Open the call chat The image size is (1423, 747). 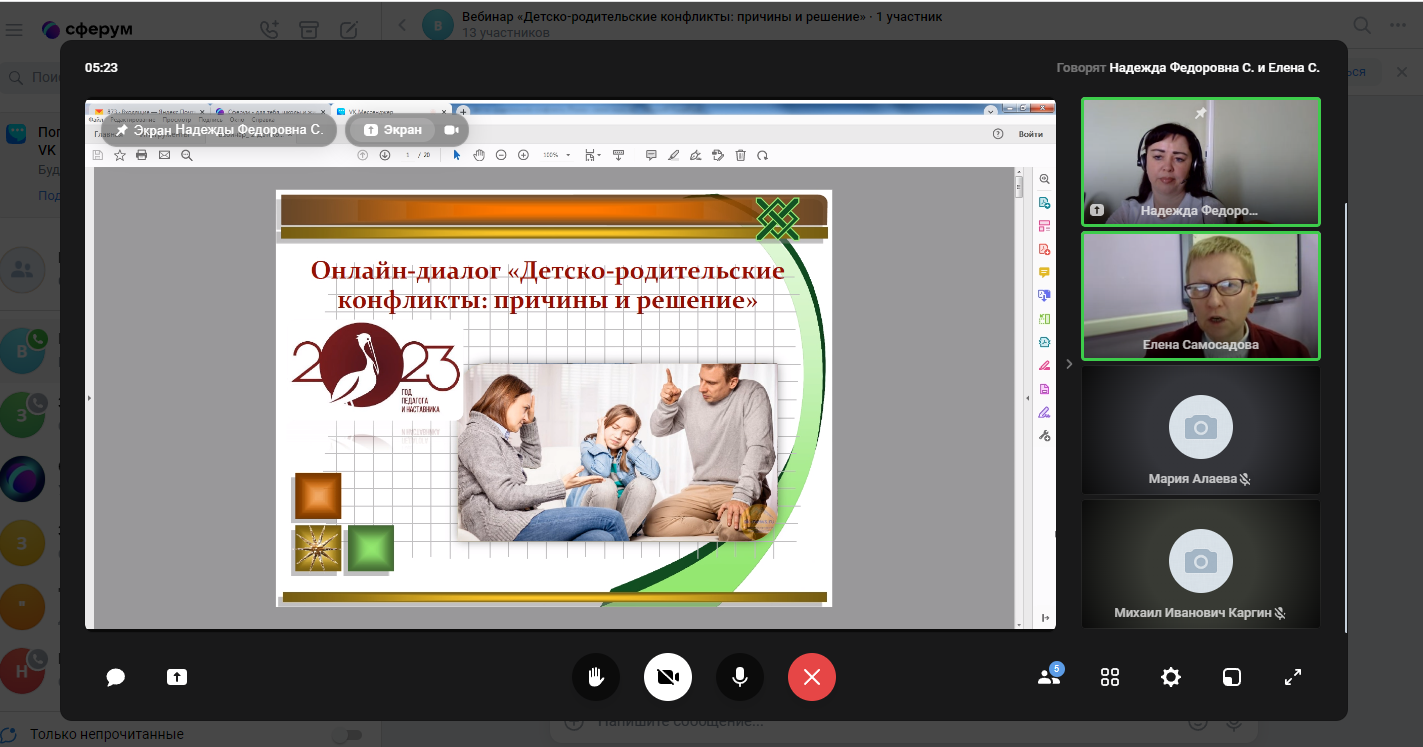click(116, 677)
